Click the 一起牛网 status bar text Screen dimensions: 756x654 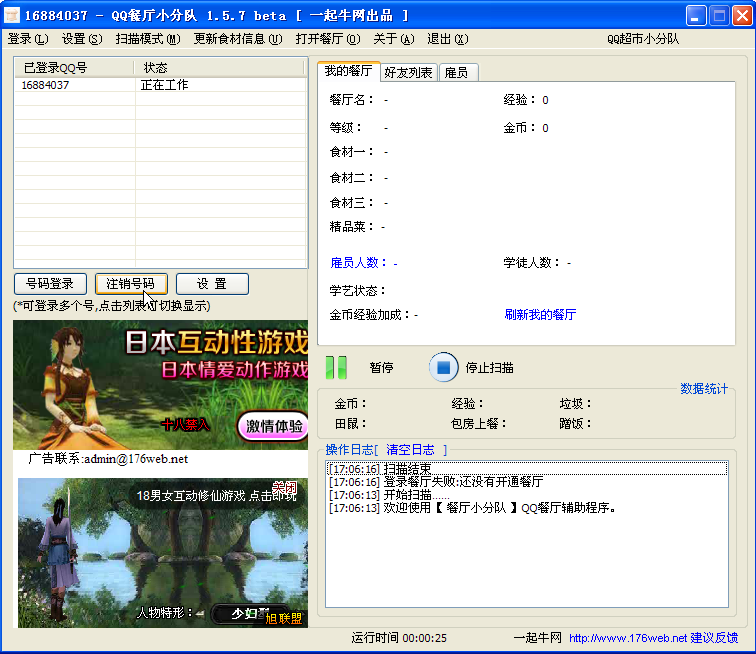pos(538,638)
